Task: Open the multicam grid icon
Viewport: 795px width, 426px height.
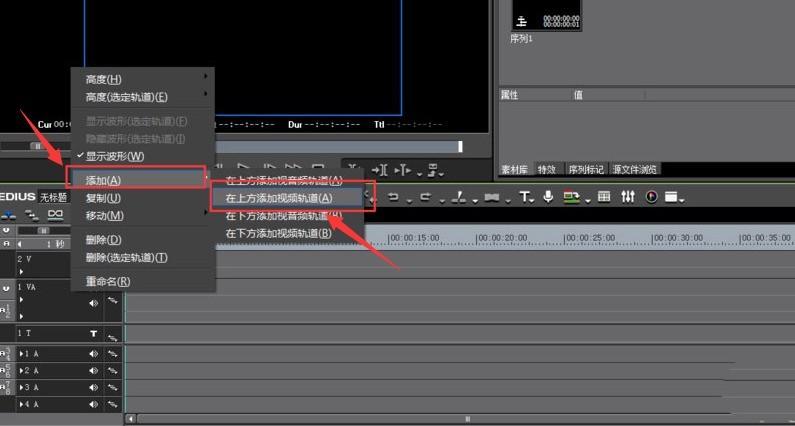Action: coord(603,197)
